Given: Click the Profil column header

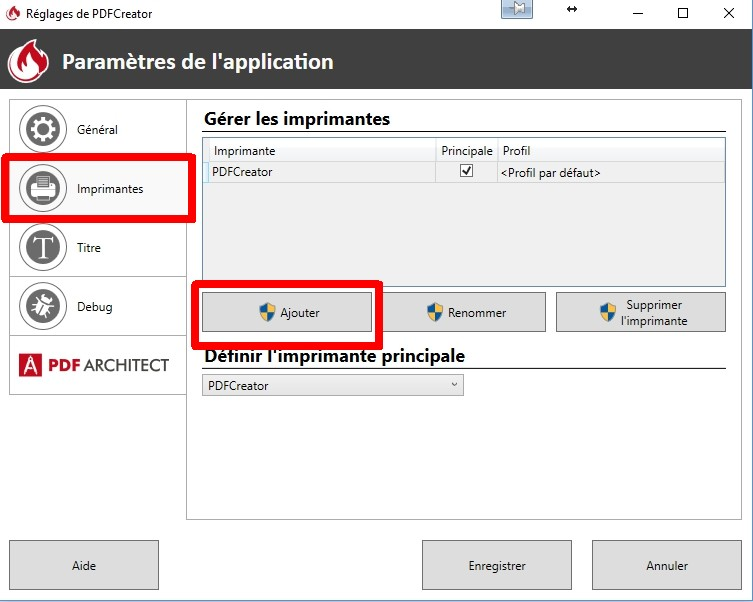Looking at the screenshot, I should point(611,150).
